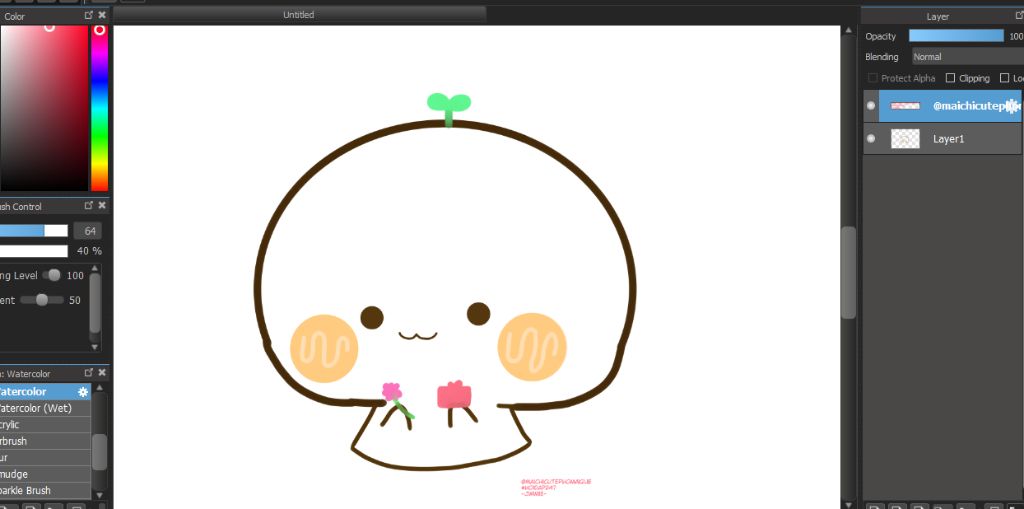Select the Watercolor brush

click(x=45, y=392)
